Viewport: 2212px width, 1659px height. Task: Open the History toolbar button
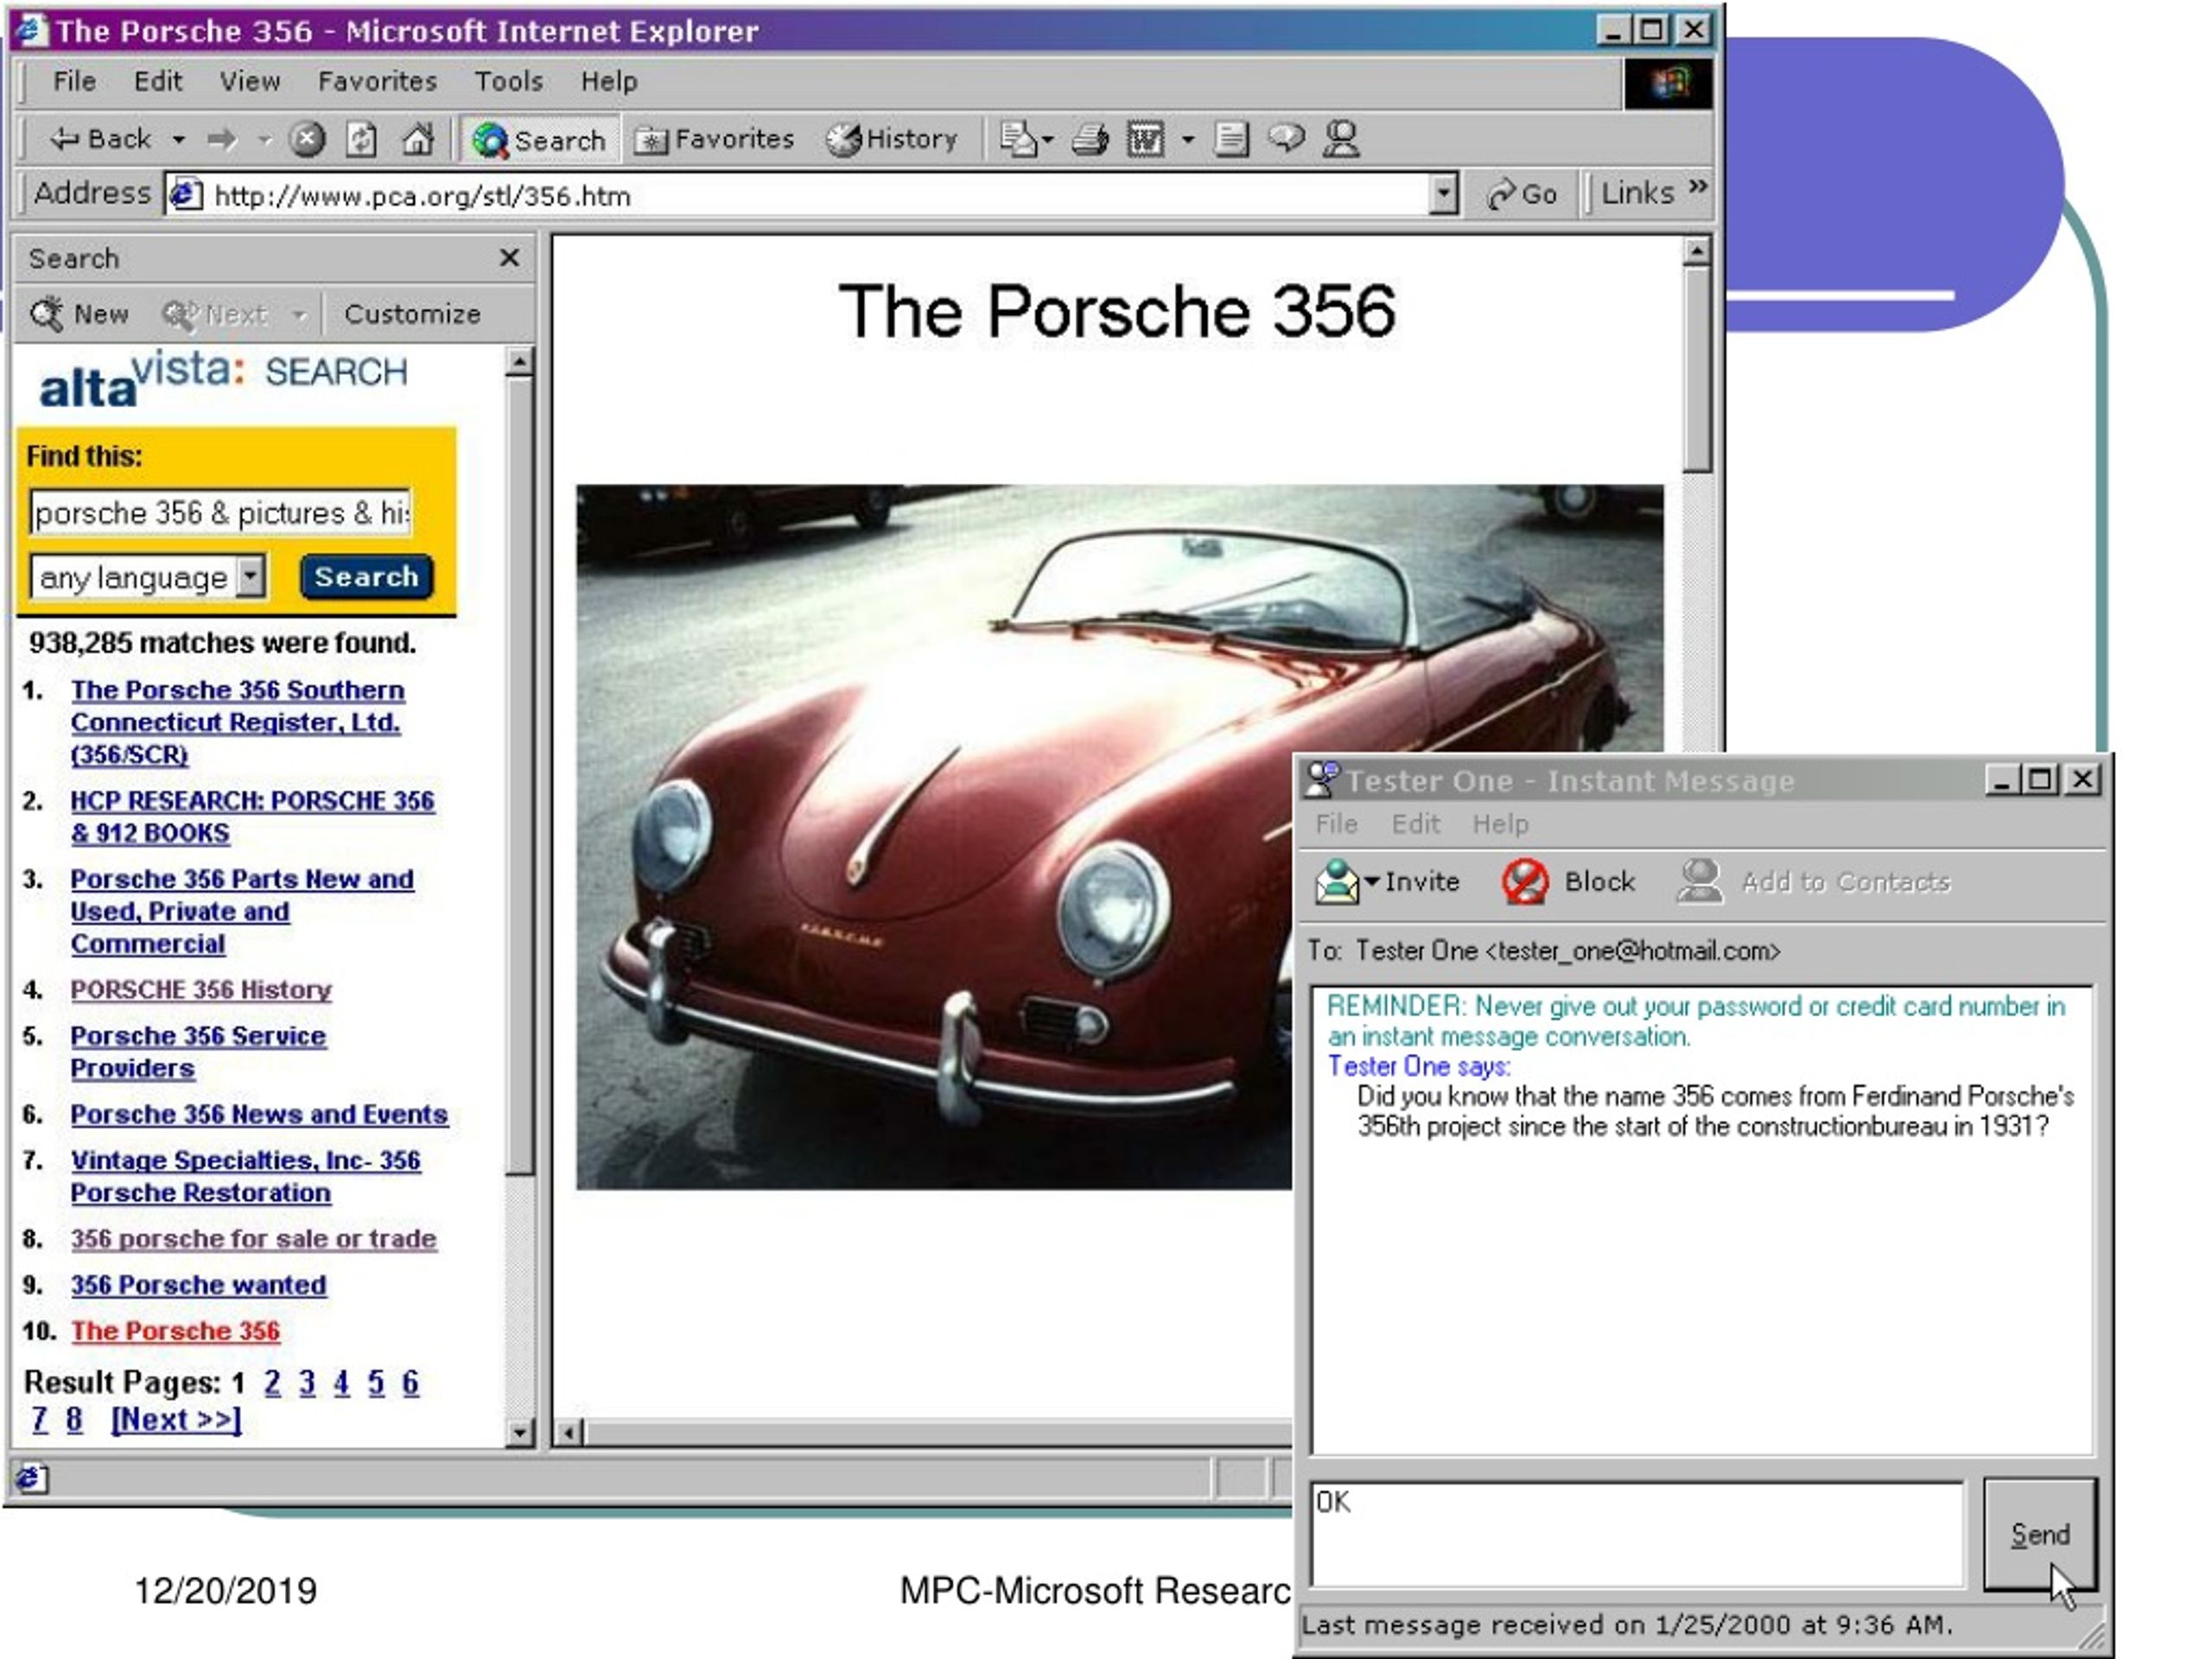892,139
